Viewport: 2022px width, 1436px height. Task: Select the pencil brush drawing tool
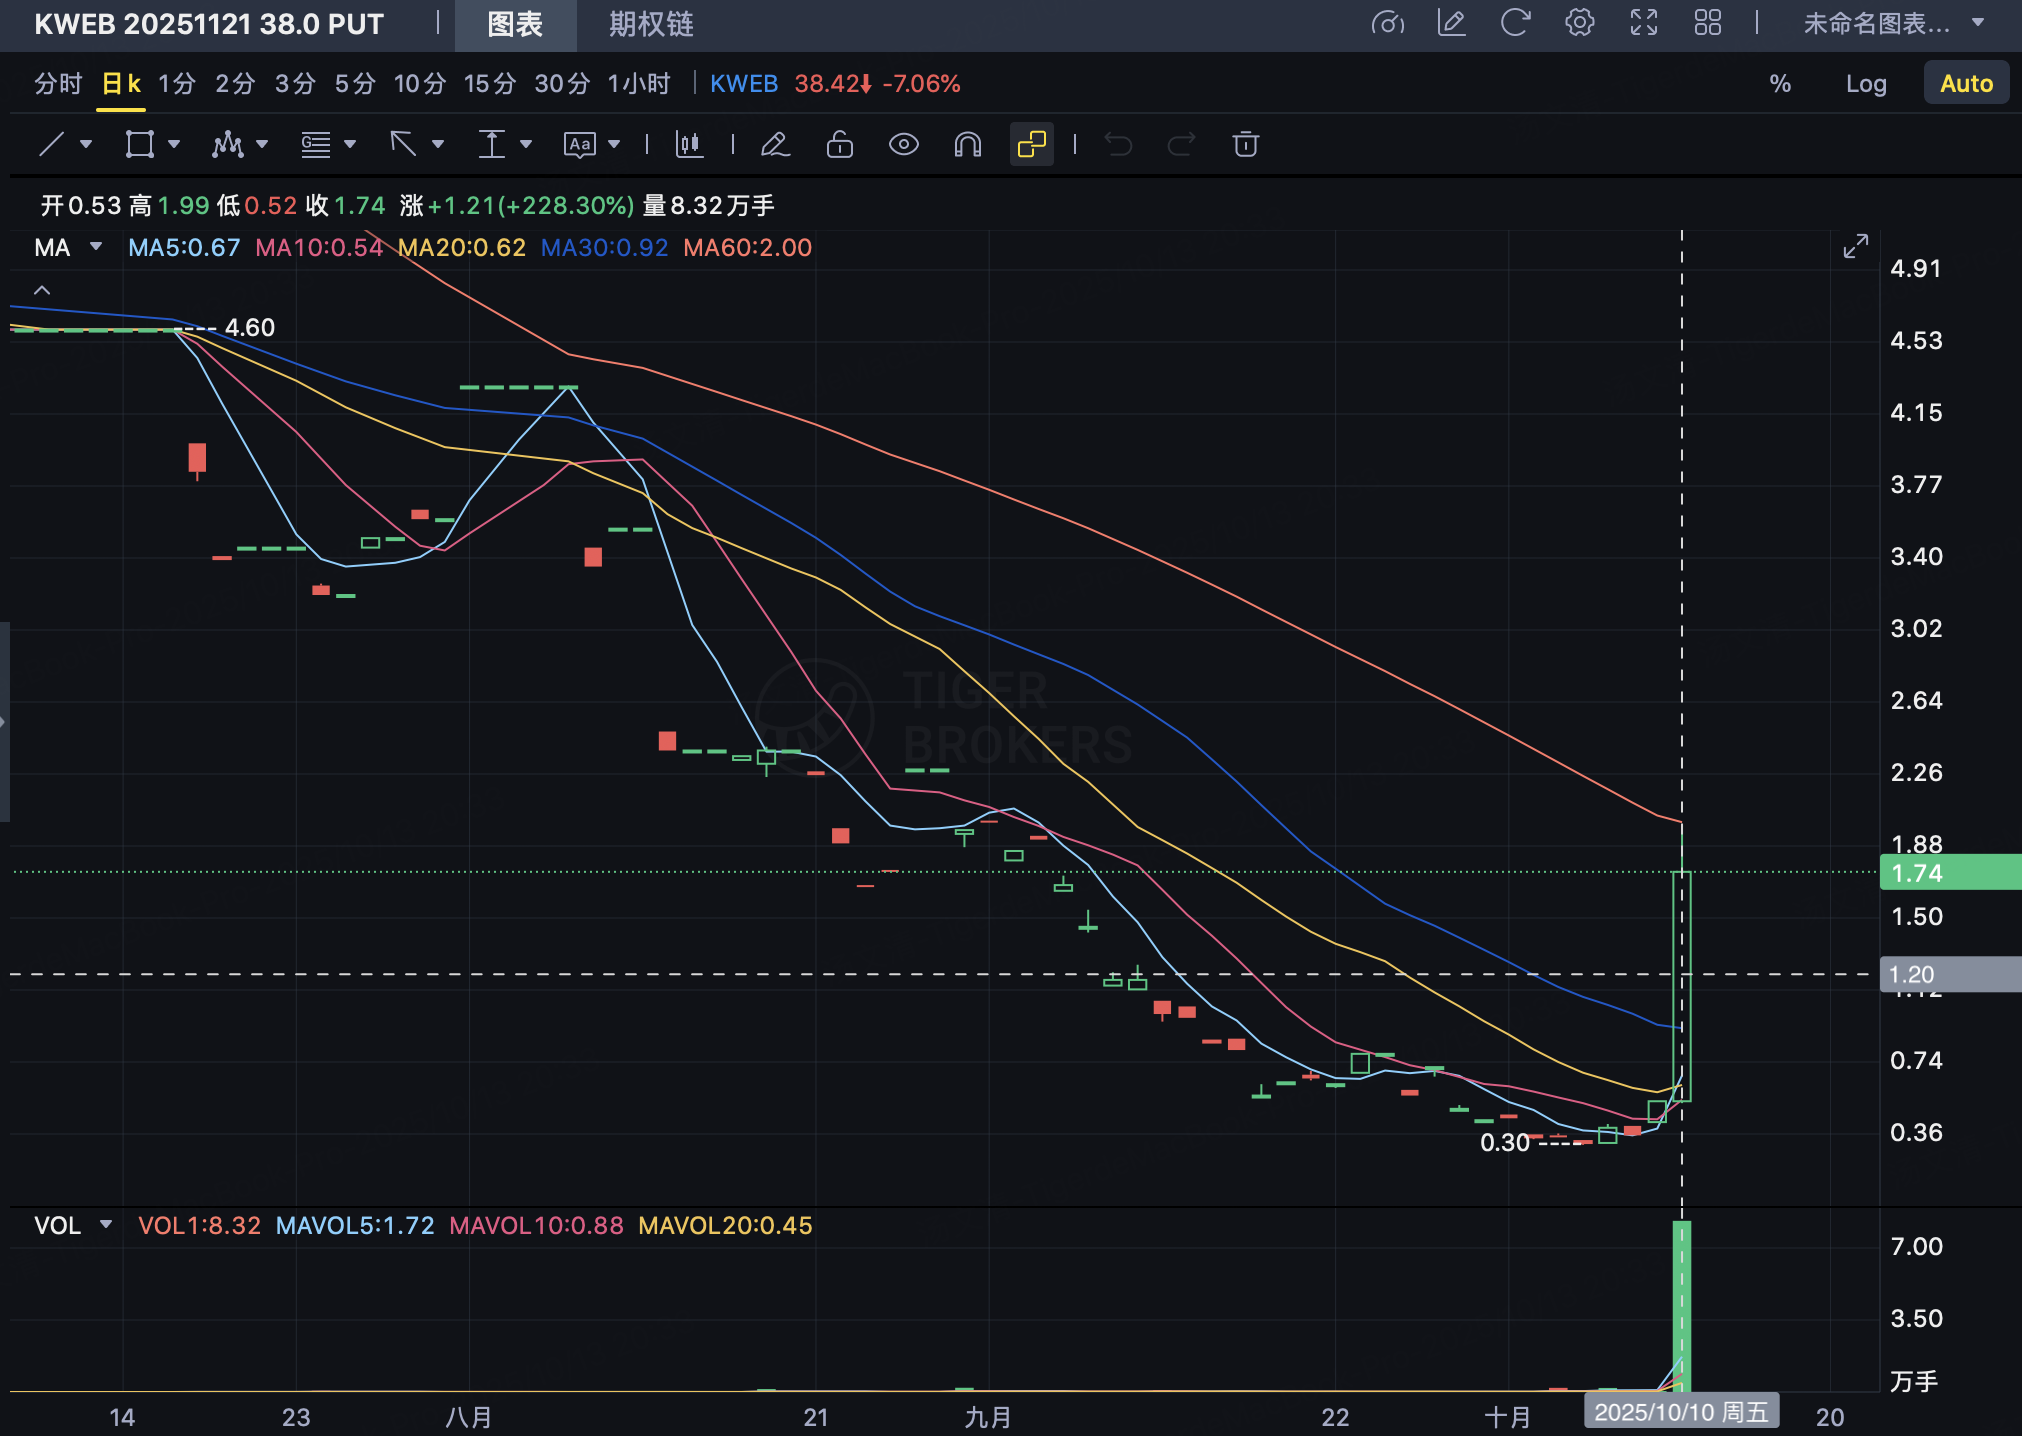775,145
